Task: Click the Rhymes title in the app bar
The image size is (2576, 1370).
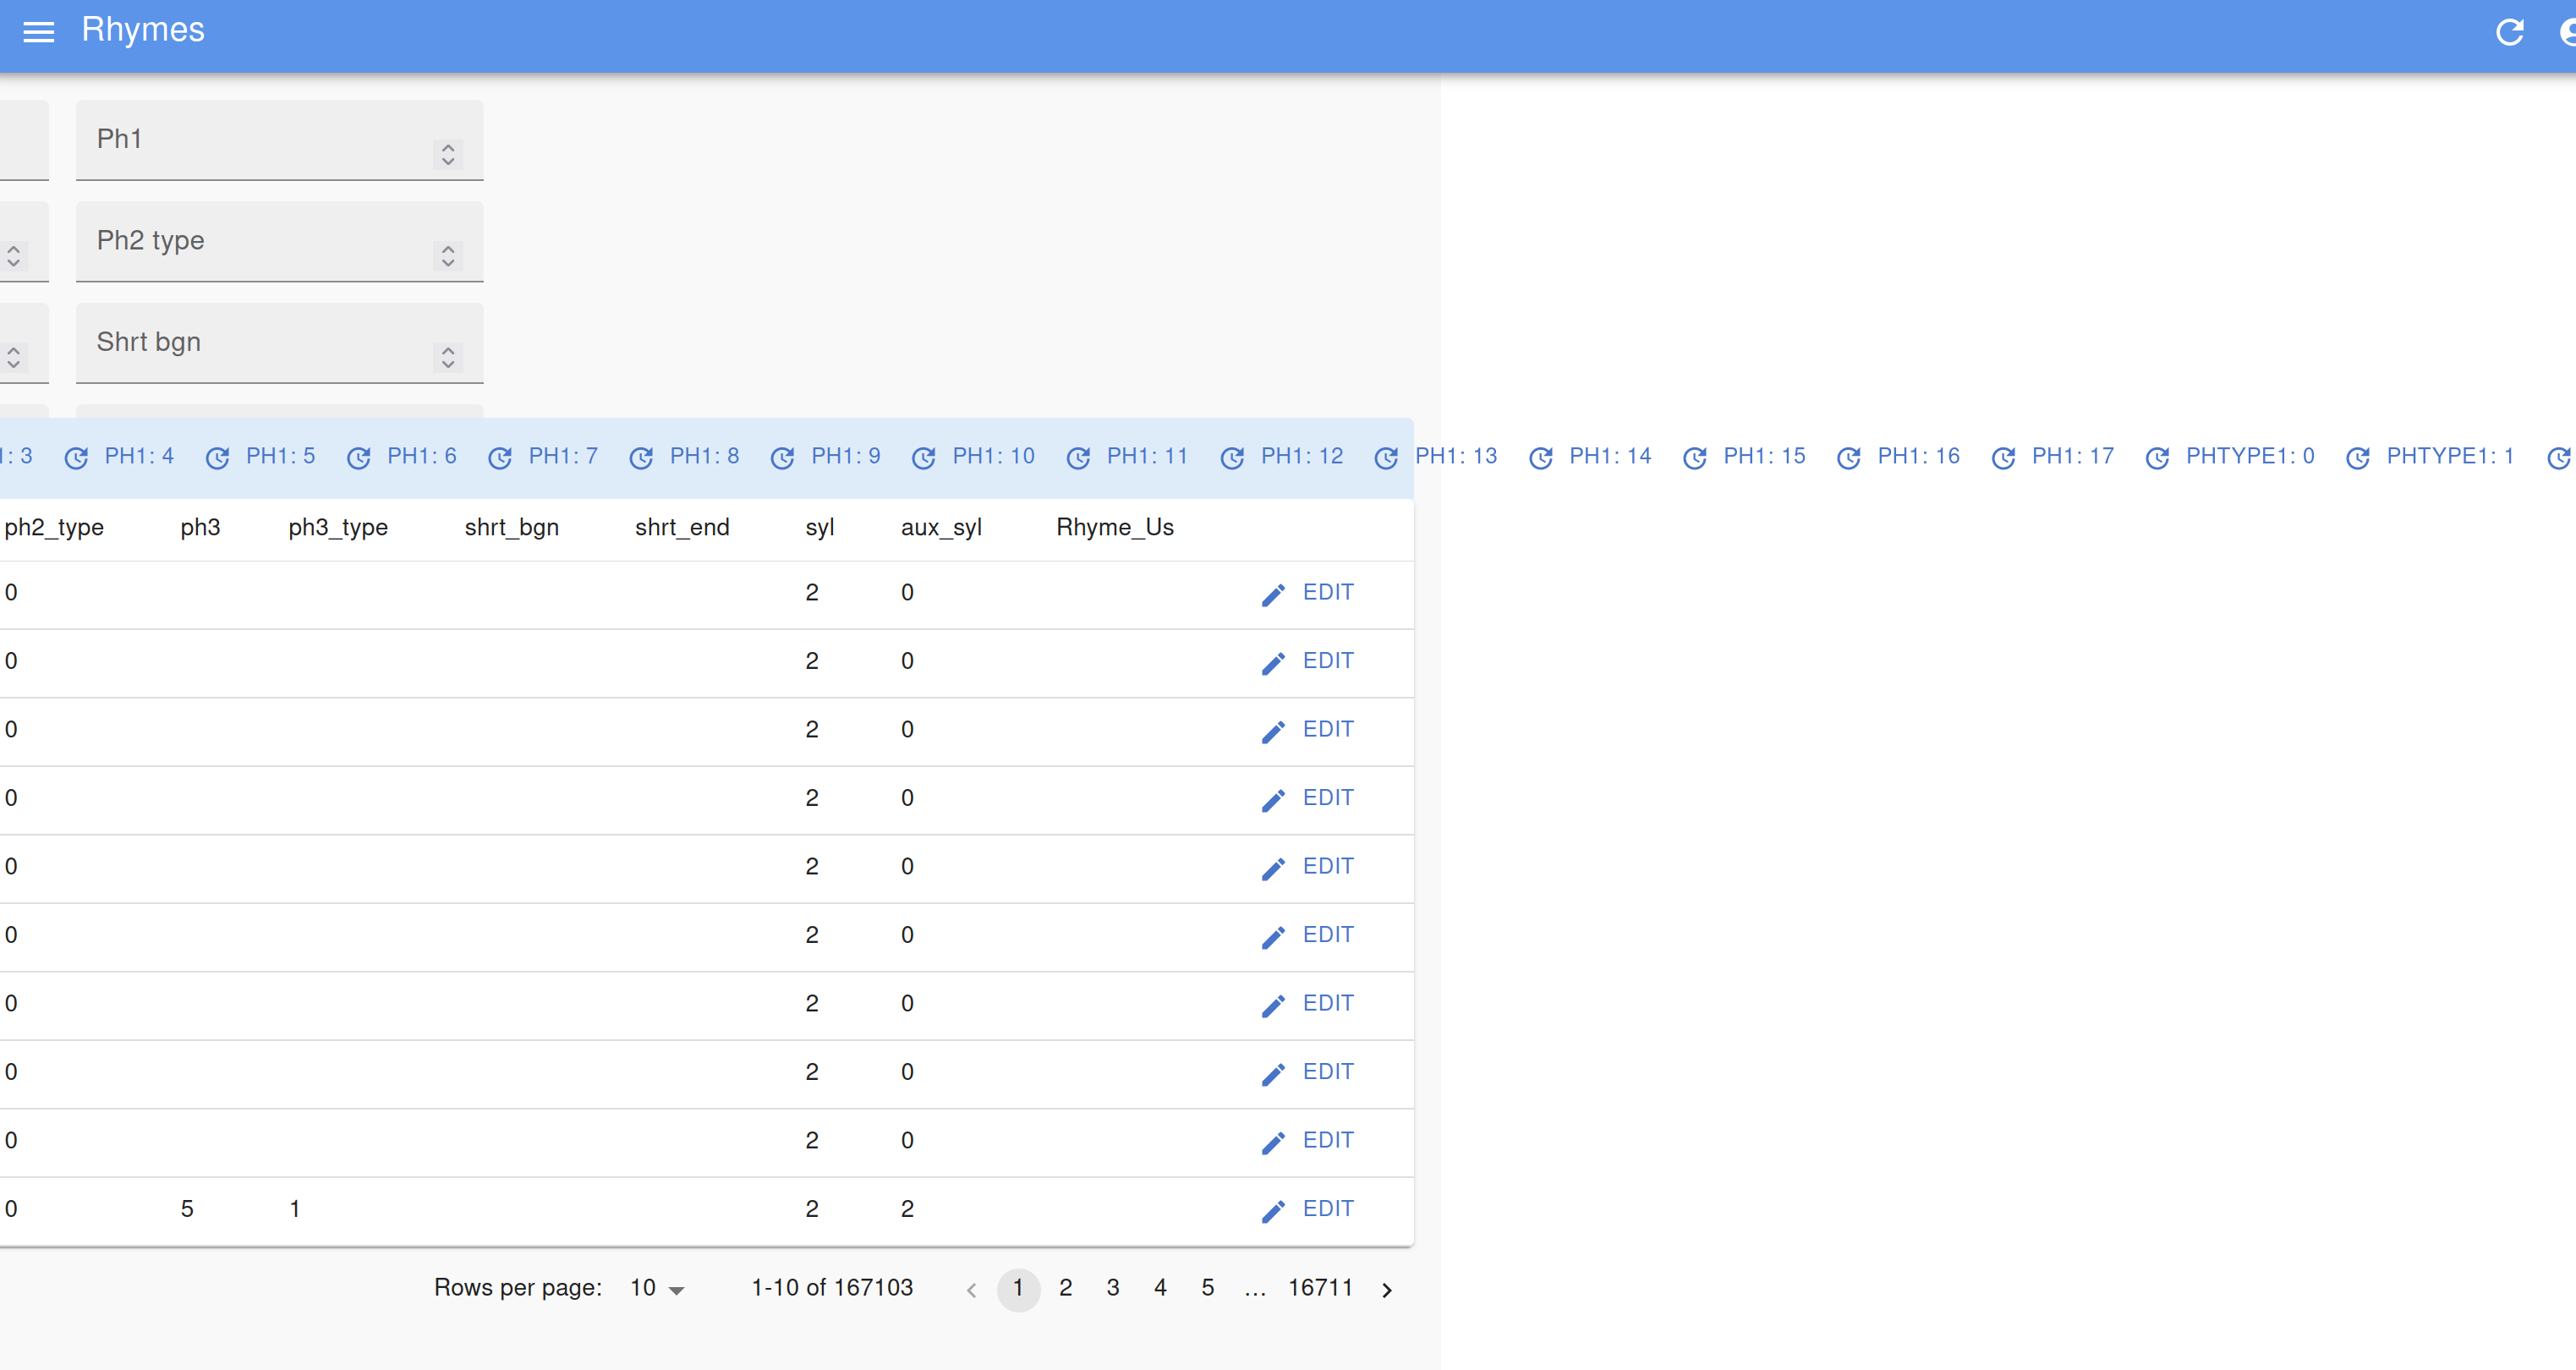Action: point(142,30)
